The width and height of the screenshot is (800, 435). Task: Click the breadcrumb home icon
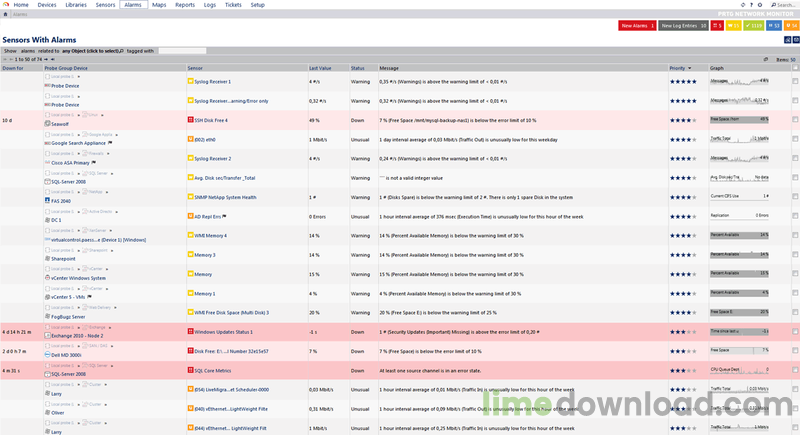click(x=6, y=15)
